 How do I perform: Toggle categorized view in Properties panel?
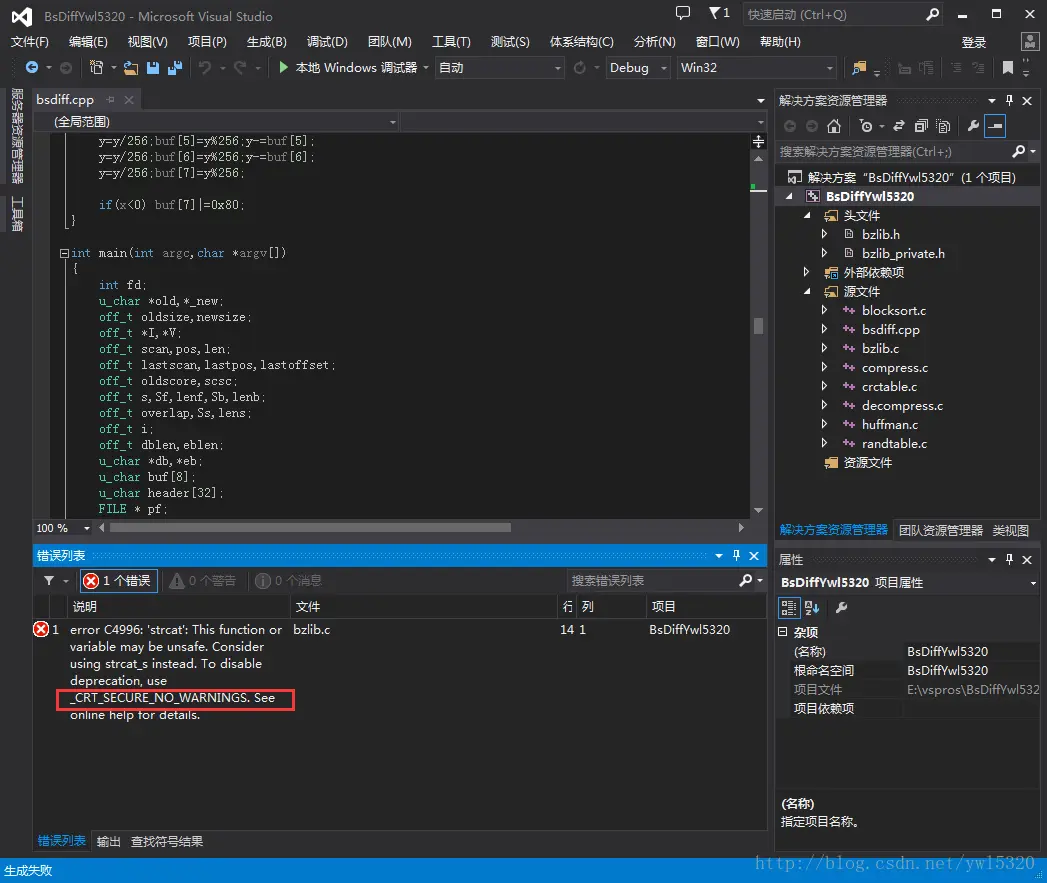pyautogui.click(x=789, y=607)
